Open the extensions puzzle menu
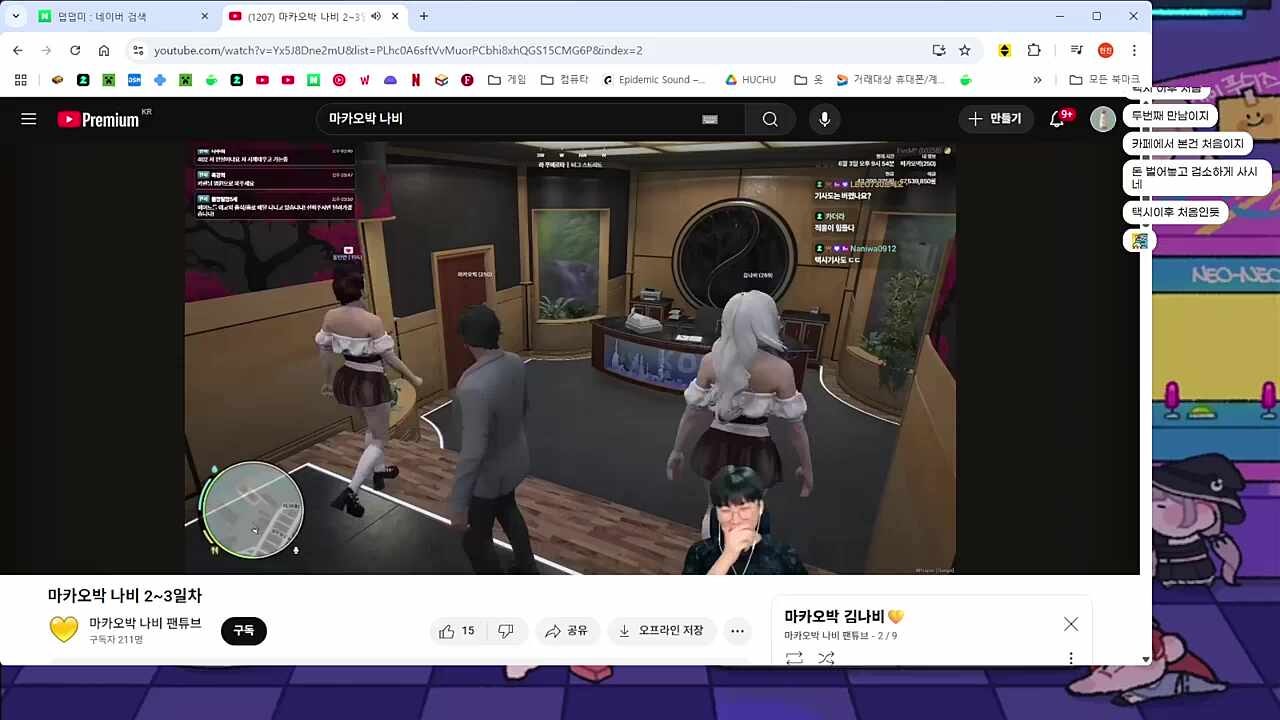The image size is (1280, 720). [x=1034, y=50]
